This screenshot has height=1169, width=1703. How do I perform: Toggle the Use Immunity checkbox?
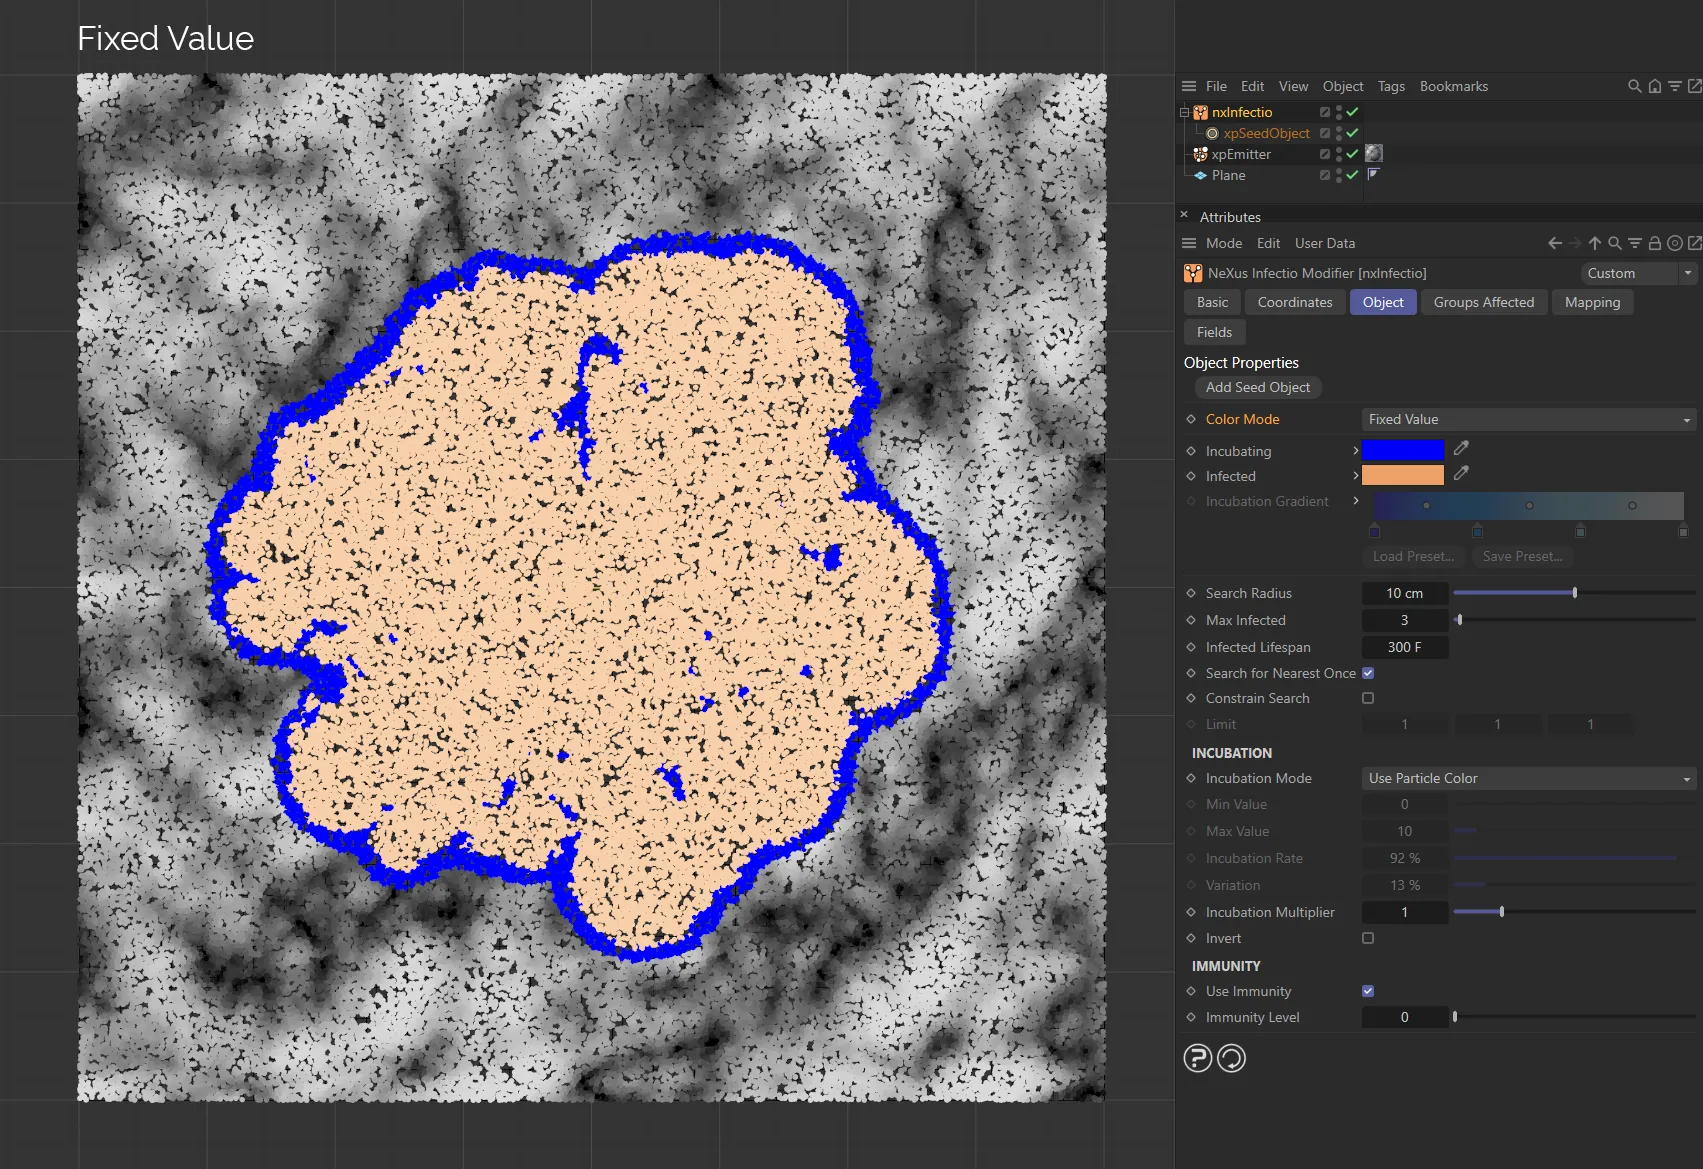1368,991
